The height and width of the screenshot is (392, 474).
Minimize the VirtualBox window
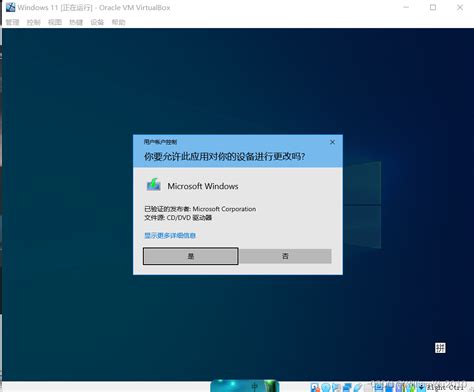[406, 7]
